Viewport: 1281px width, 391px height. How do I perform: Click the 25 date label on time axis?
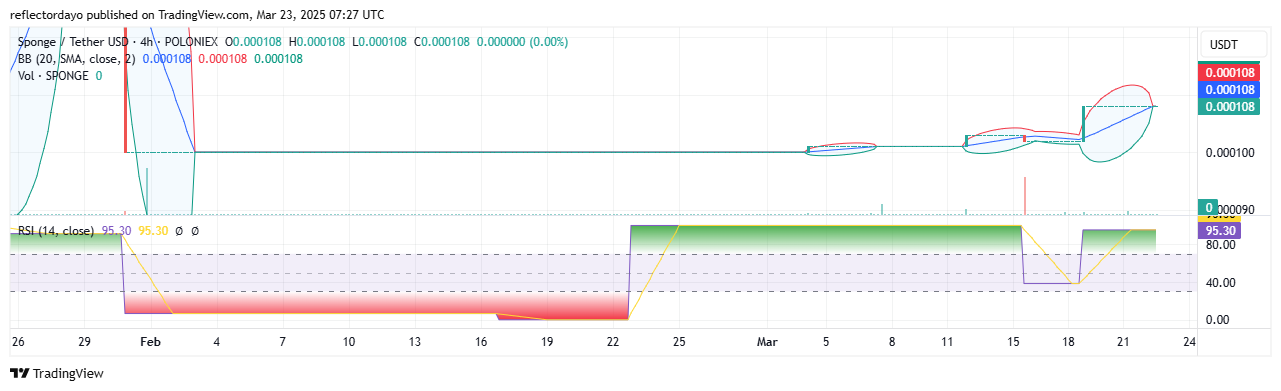coord(679,342)
